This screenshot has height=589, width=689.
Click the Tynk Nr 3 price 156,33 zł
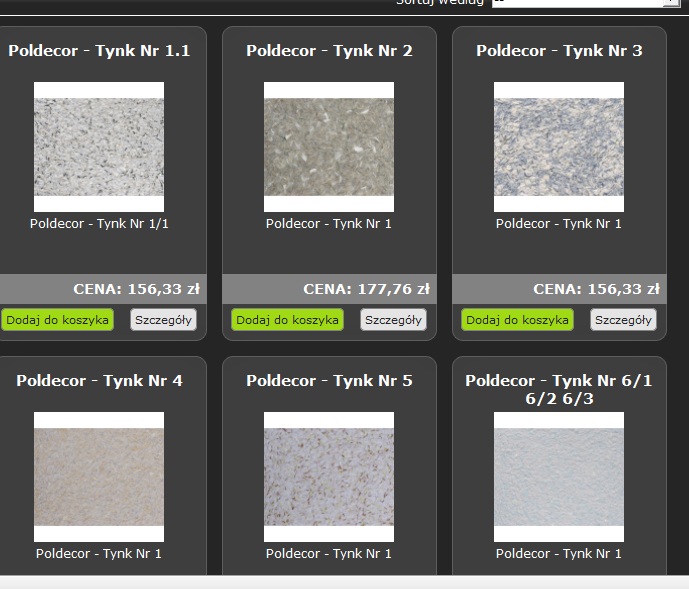624,289
